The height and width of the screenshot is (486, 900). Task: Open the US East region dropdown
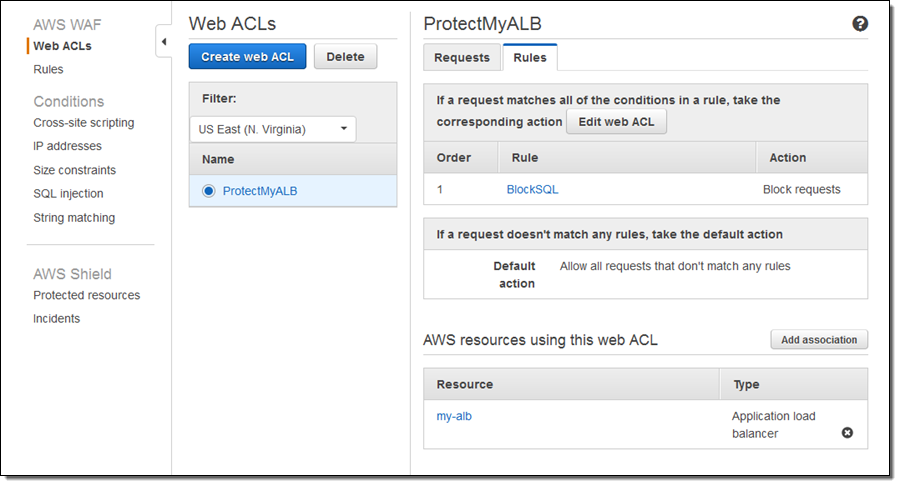click(x=273, y=129)
